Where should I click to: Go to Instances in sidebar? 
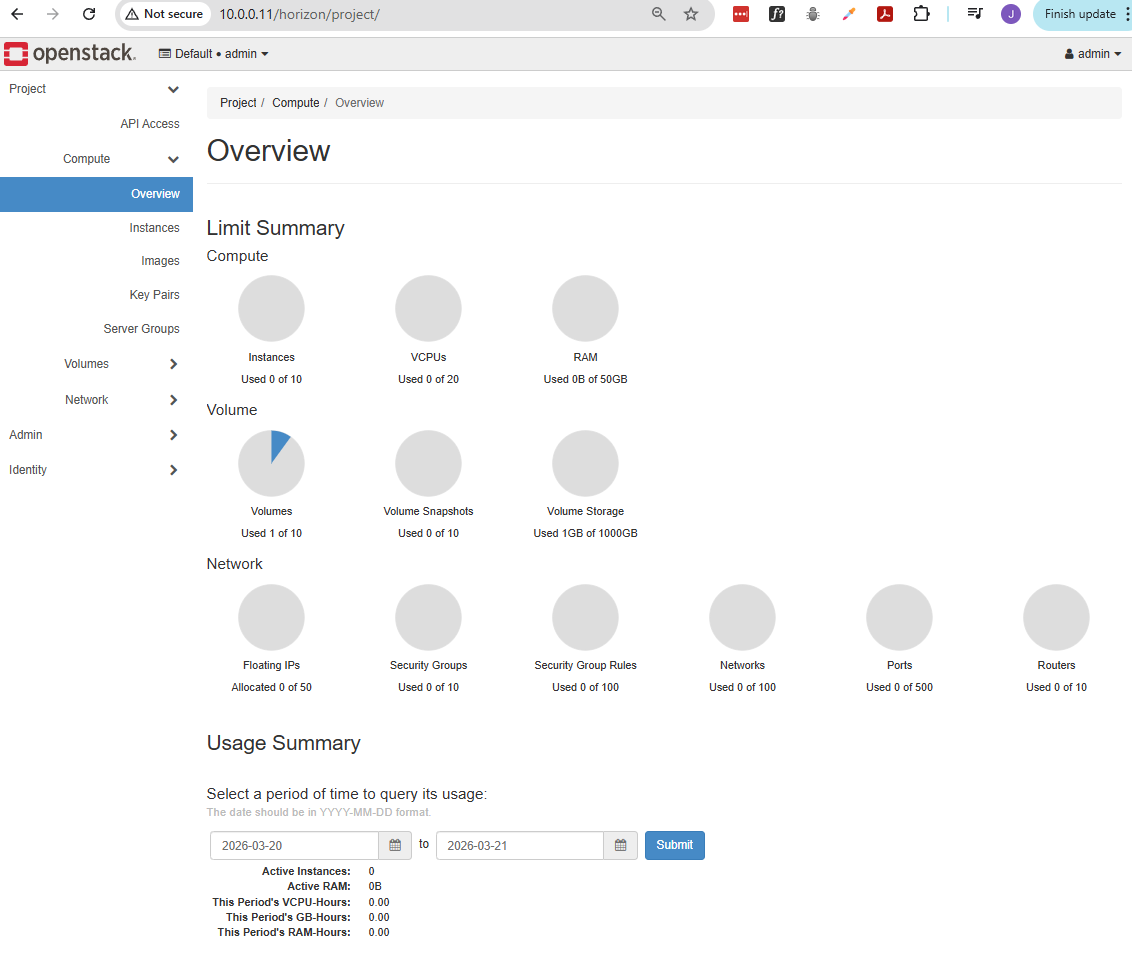coord(154,228)
